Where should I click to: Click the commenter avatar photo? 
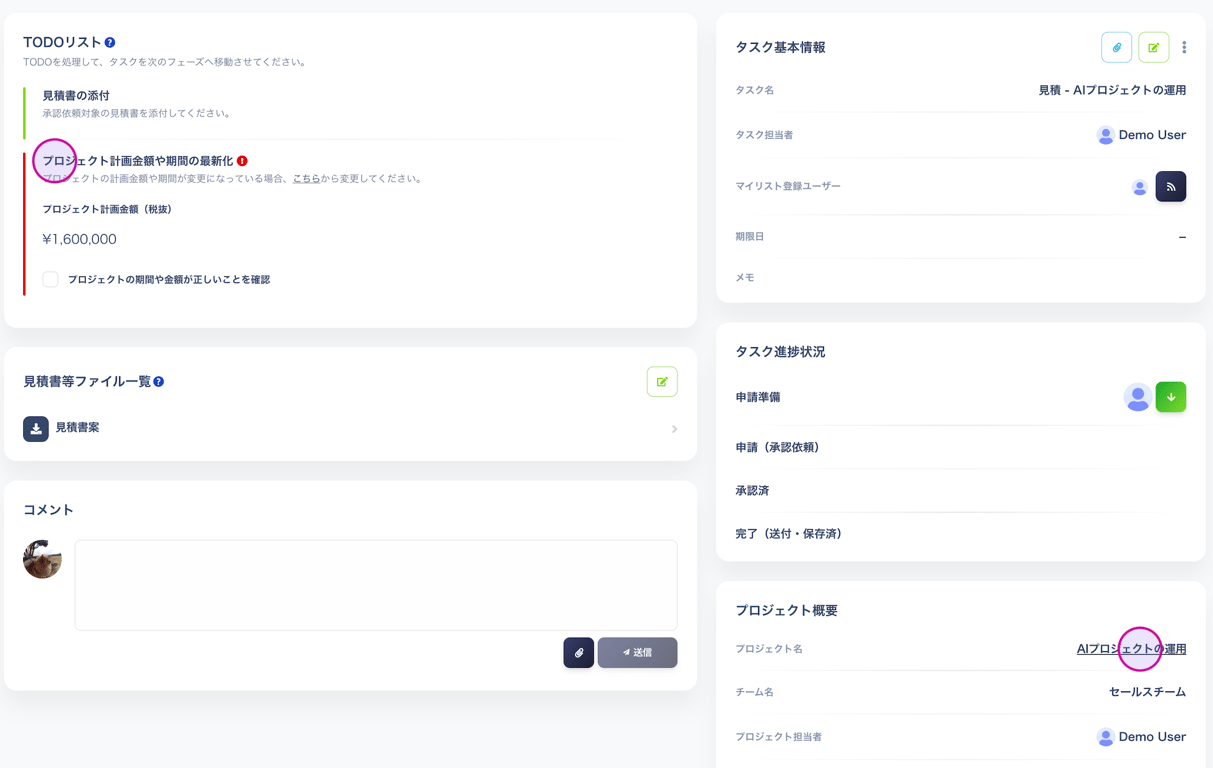(x=42, y=559)
